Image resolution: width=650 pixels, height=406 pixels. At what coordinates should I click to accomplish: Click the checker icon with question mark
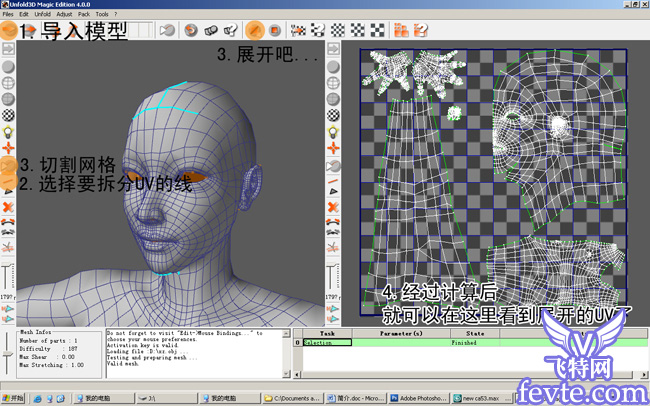318,30
